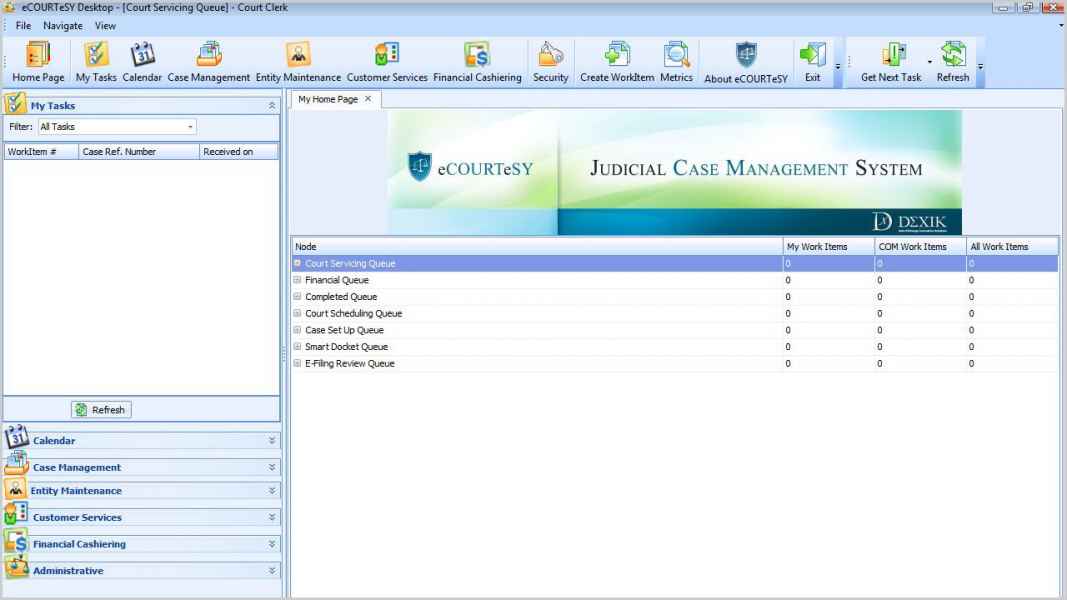The image size is (1067, 600).
Task: Expand the Financial Queue tree node
Action: (x=297, y=281)
